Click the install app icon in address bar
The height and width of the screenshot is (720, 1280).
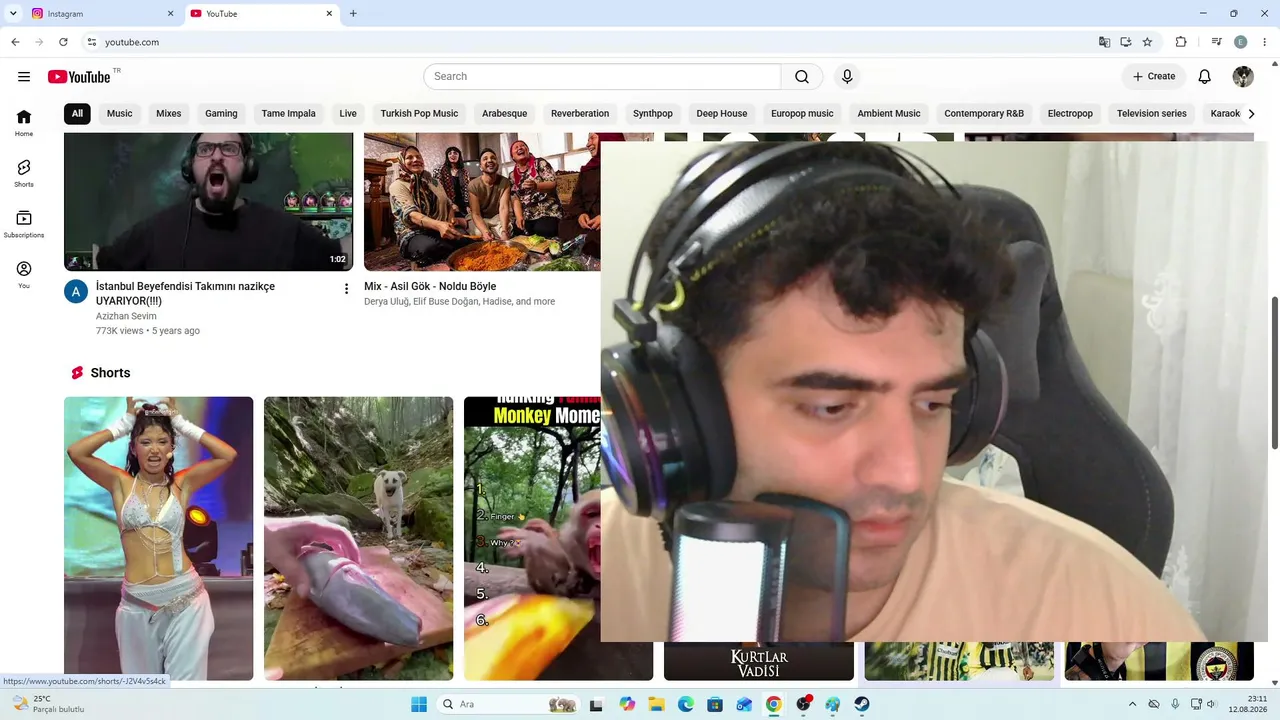tap(1126, 42)
